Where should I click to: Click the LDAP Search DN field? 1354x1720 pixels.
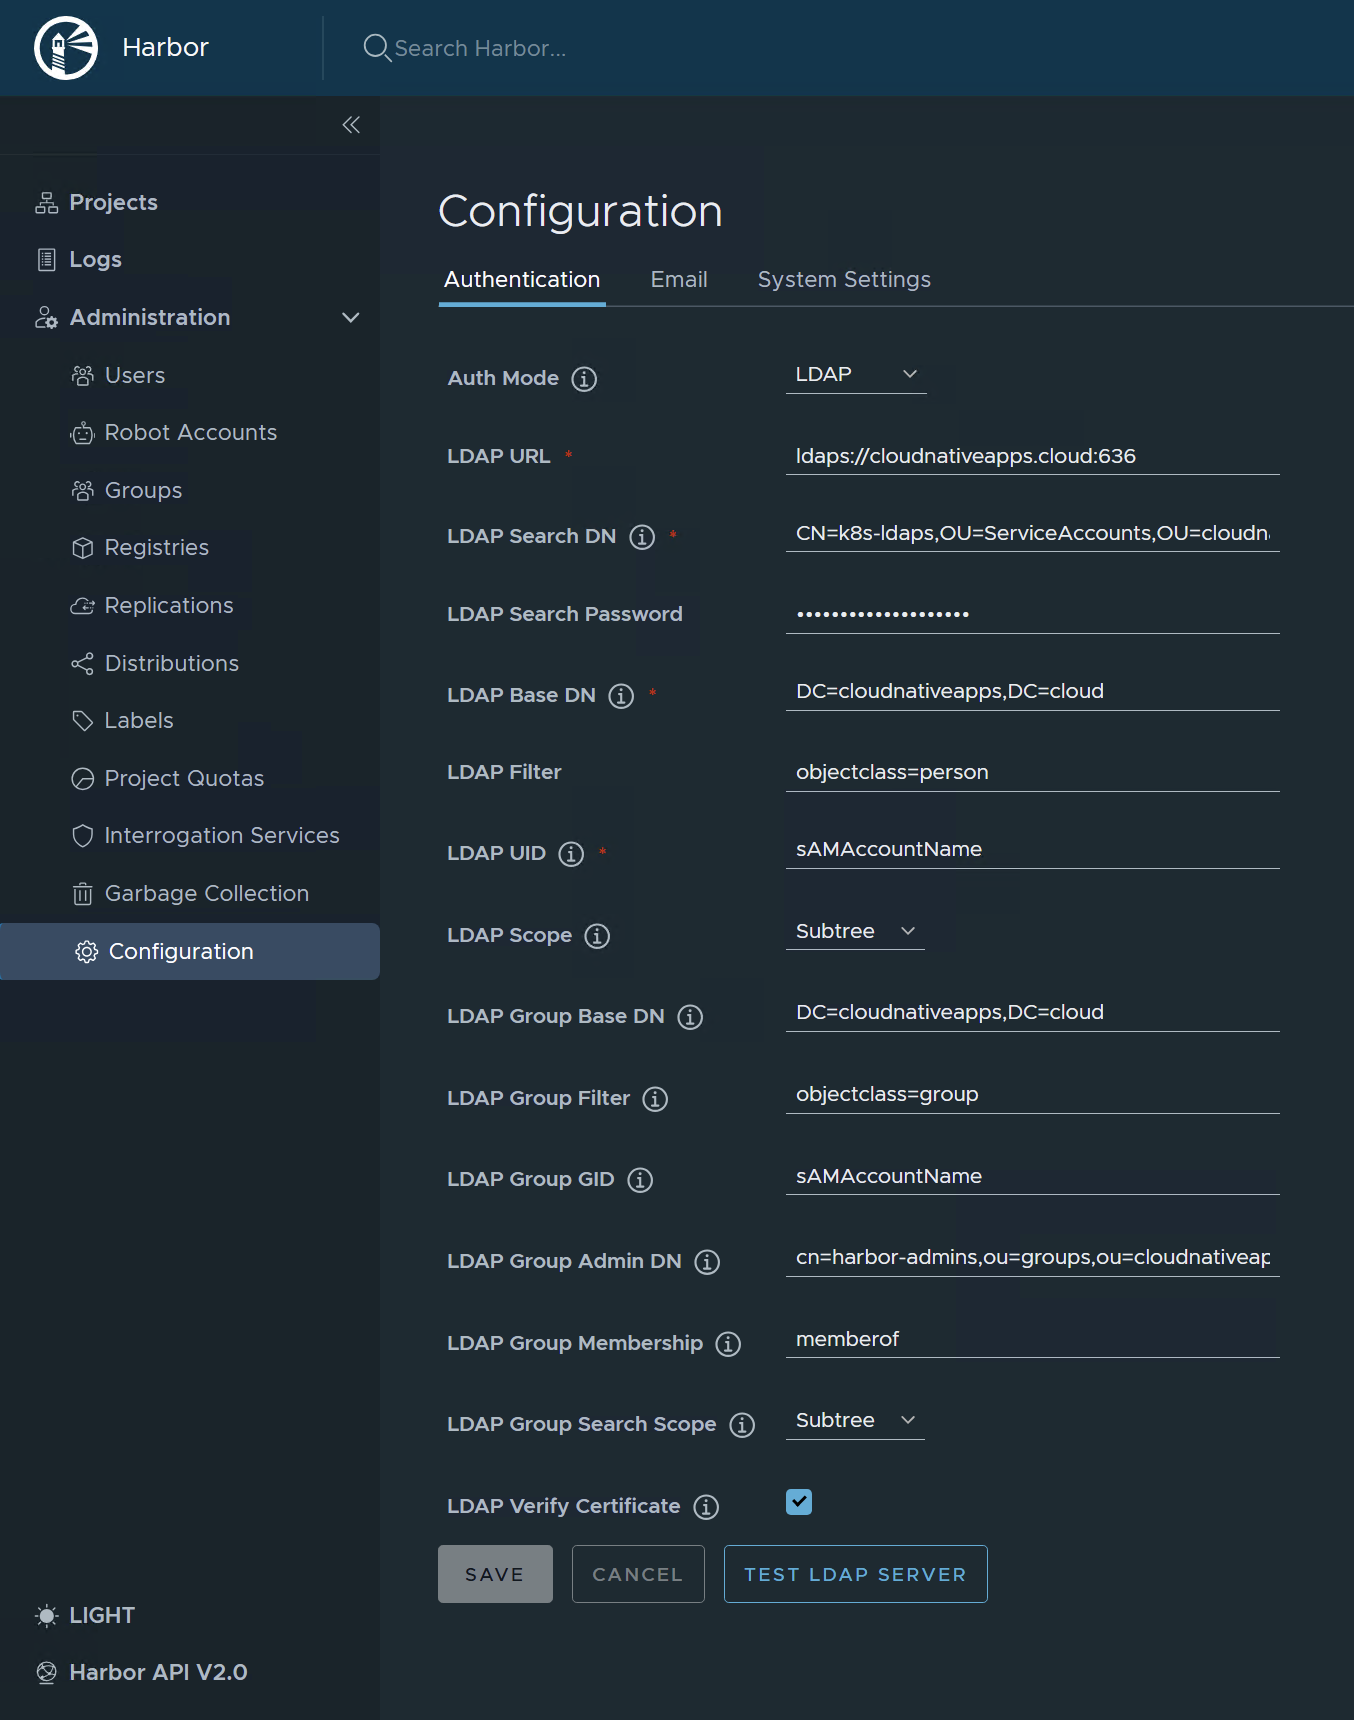[1033, 534]
